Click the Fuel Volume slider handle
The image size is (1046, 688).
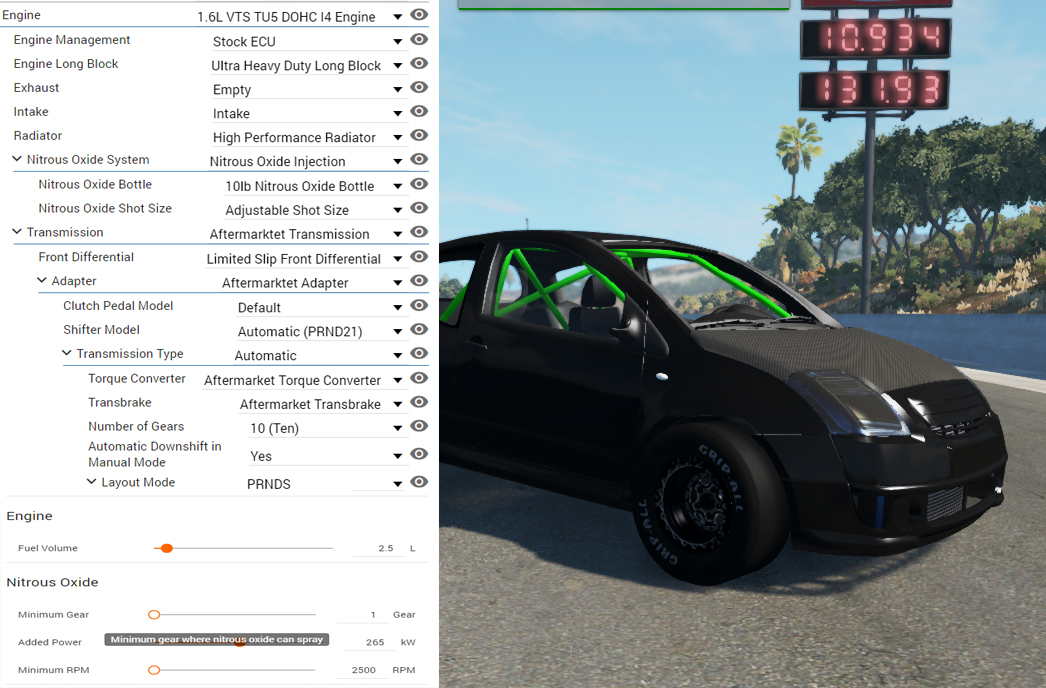[167, 549]
